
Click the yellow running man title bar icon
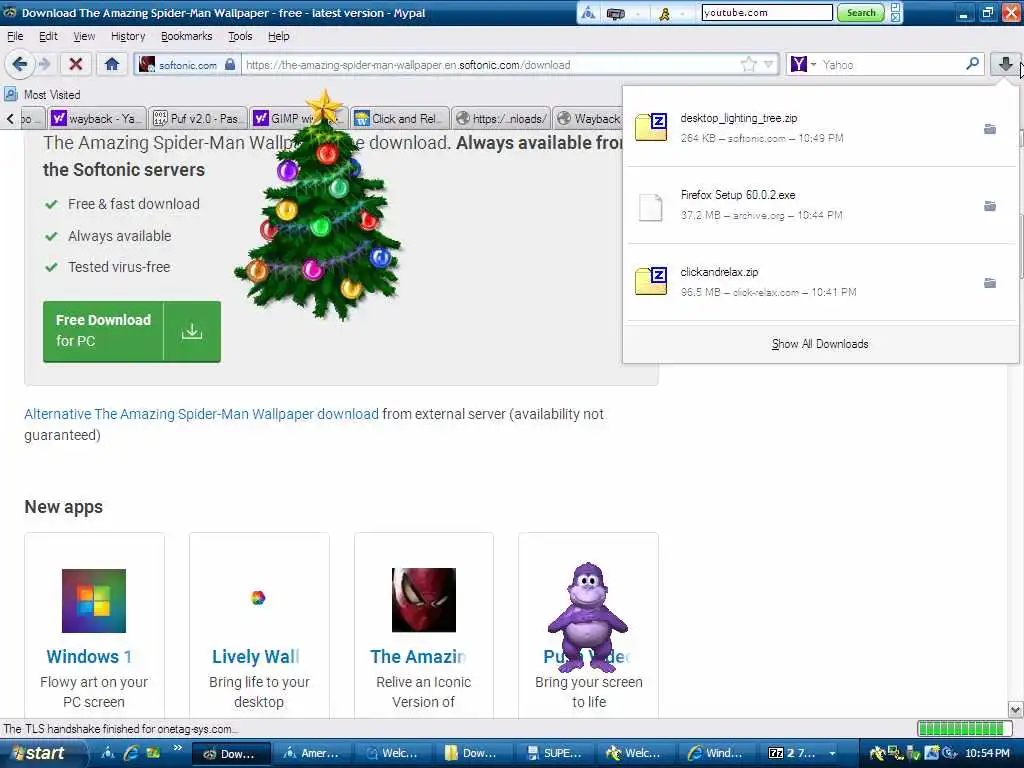pos(664,13)
